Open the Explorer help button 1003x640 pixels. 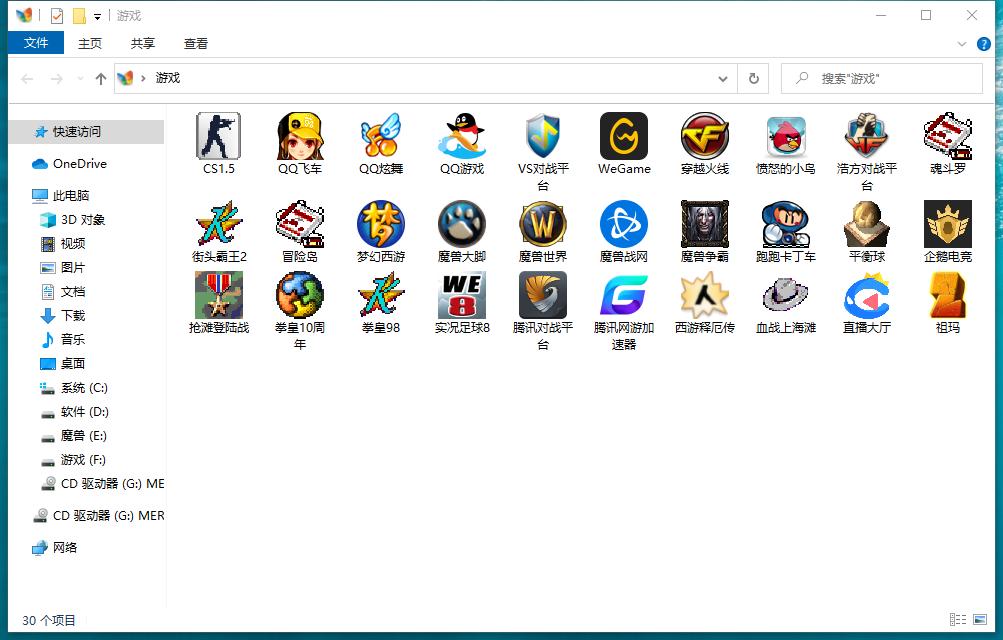(984, 44)
